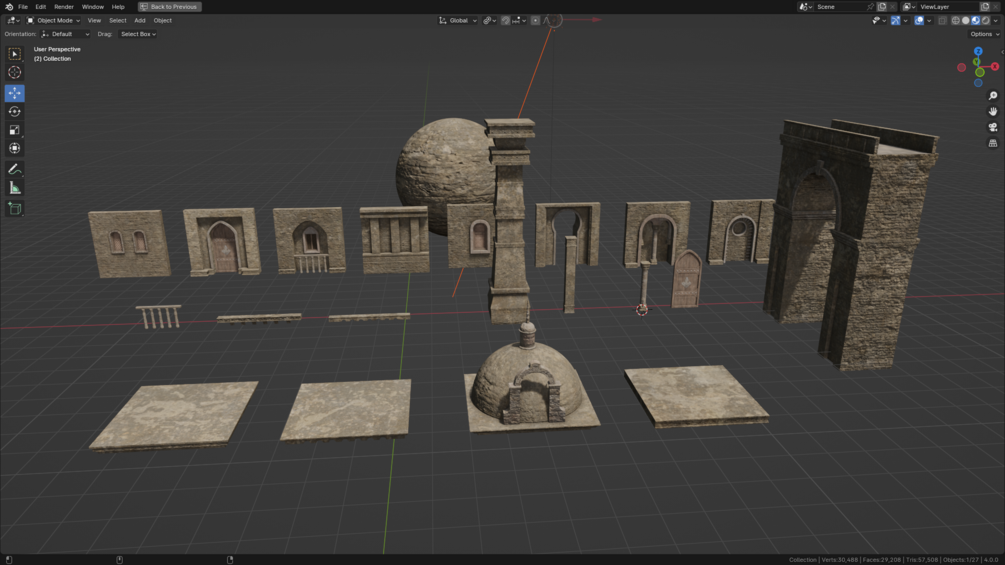The width and height of the screenshot is (1005, 565).
Task: Open object visibility filter dropdown
Action: coord(878,20)
